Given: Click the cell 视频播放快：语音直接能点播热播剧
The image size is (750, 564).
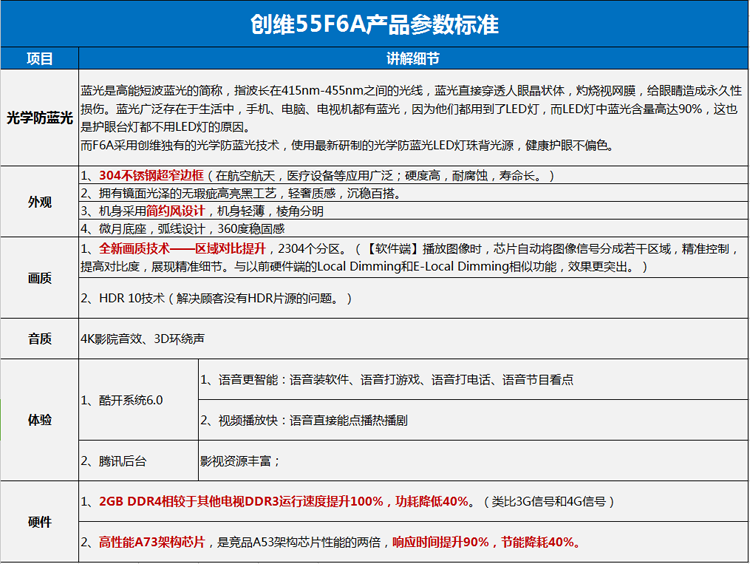Looking at the screenshot, I should click(474, 420).
